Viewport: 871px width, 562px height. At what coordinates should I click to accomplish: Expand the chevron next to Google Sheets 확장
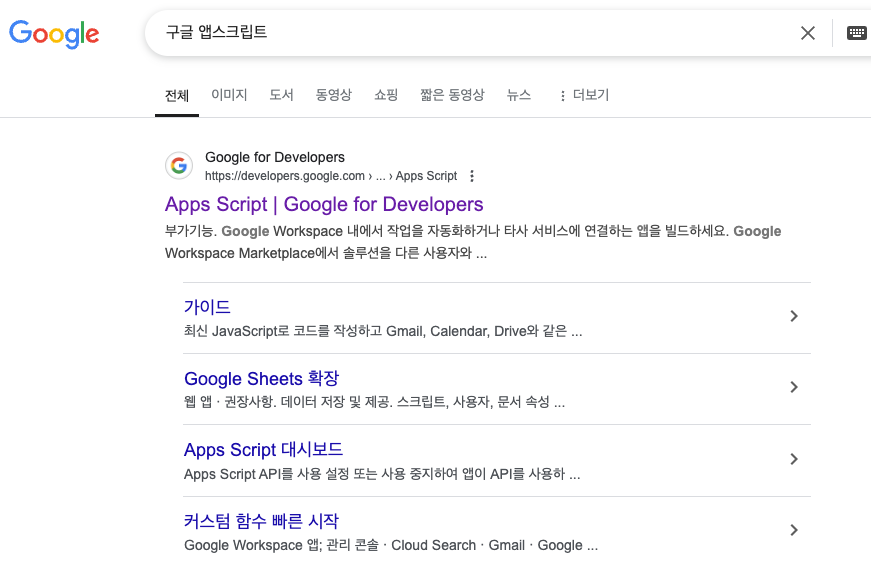(x=794, y=387)
